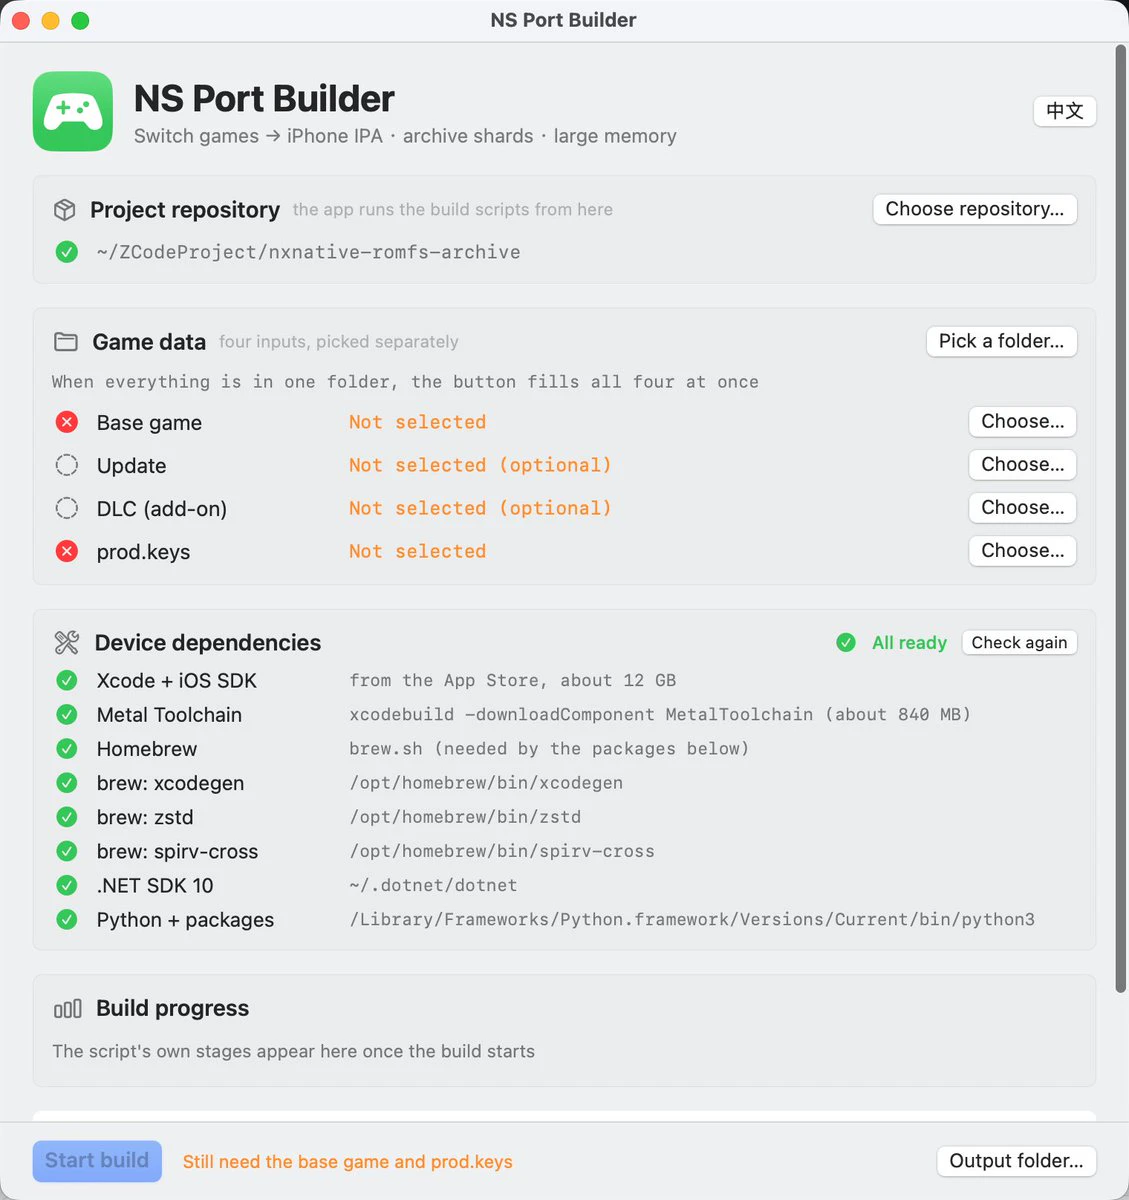Click the /opt/homebrew/bin/spirv-cross path text
This screenshot has height=1200, width=1129.
point(502,851)
